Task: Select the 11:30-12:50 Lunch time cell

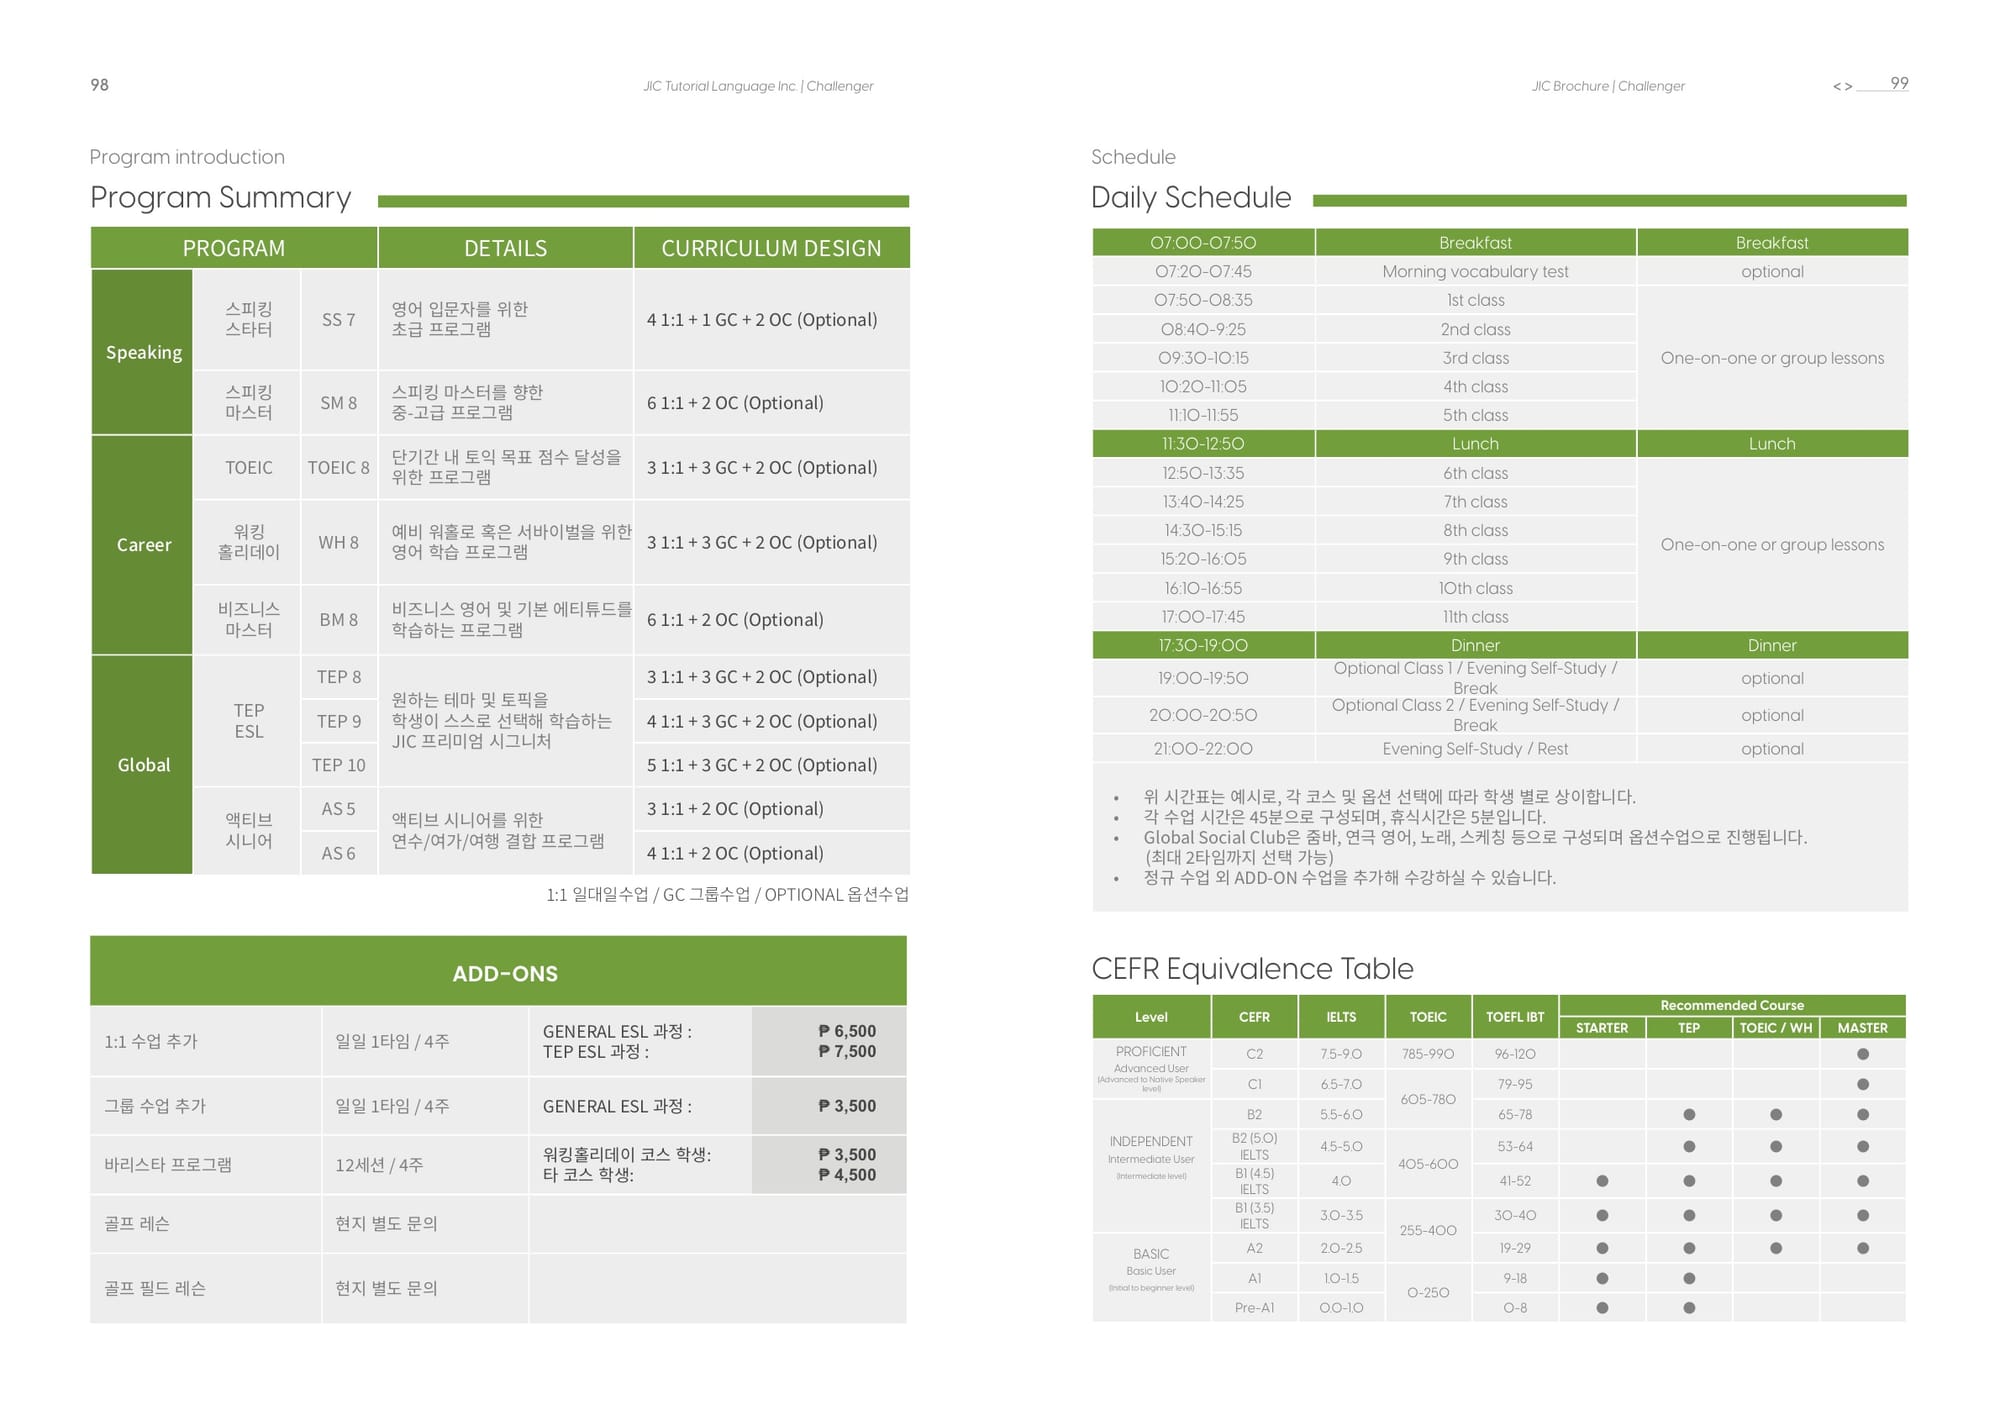Action: pos(1203,444)
